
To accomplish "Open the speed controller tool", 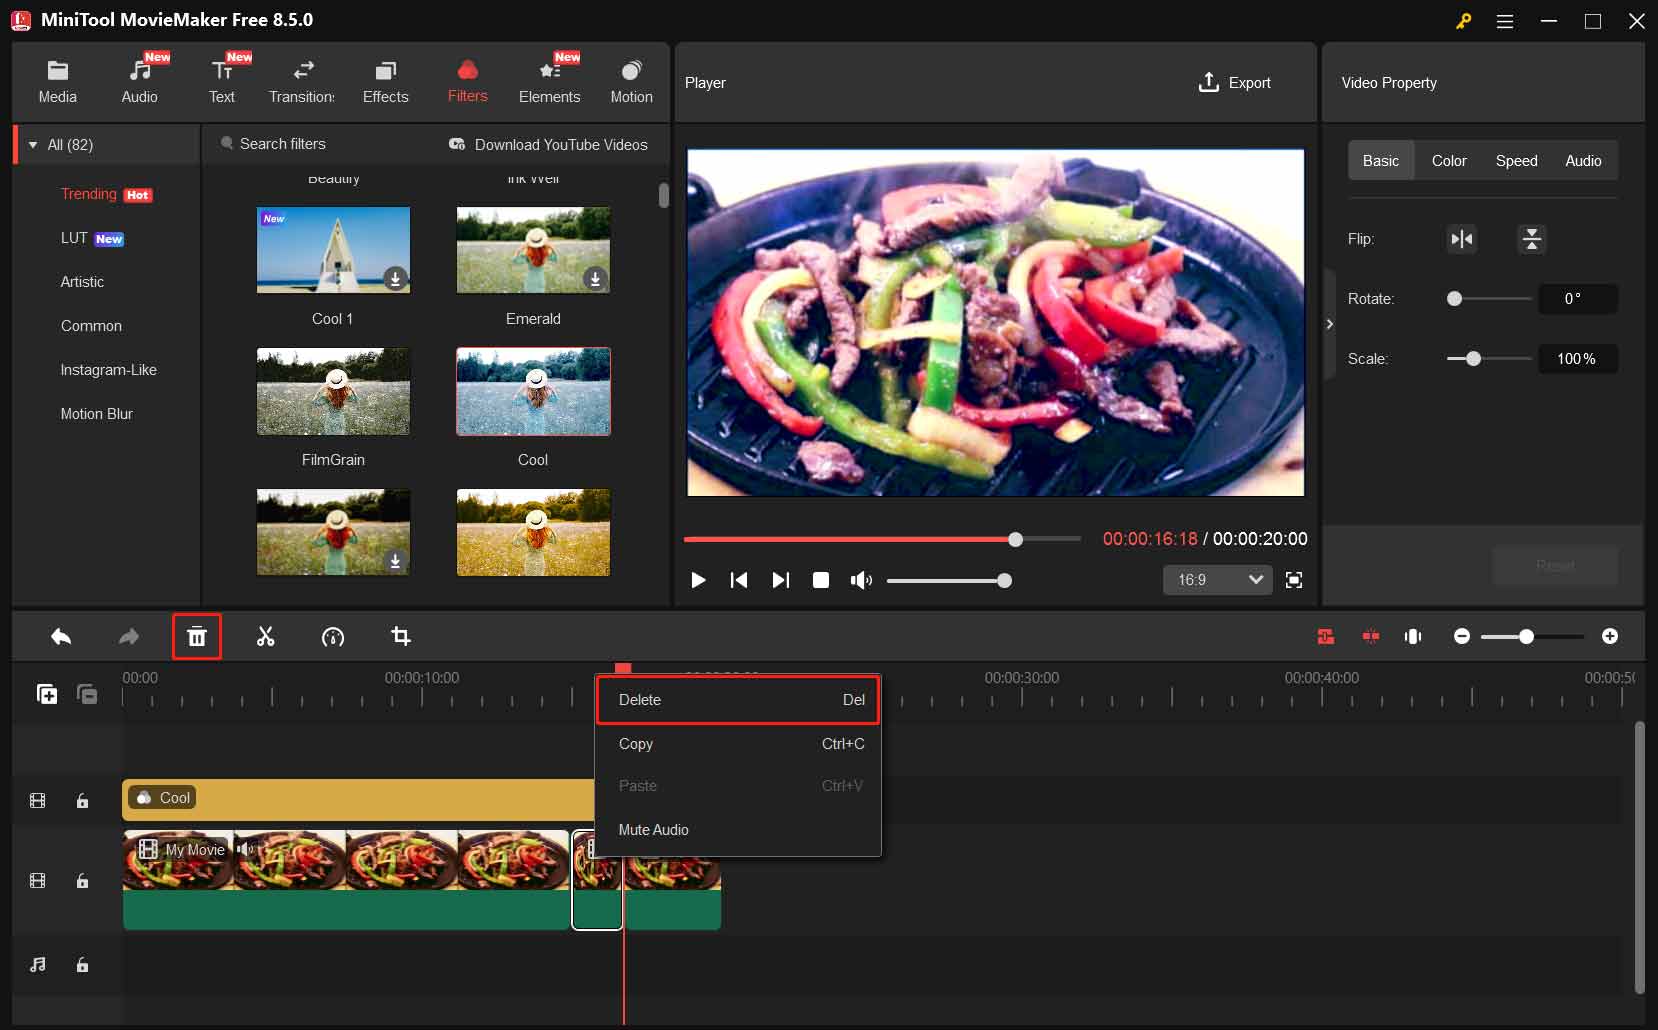I will pyautogui.click(x=333, y=637).
